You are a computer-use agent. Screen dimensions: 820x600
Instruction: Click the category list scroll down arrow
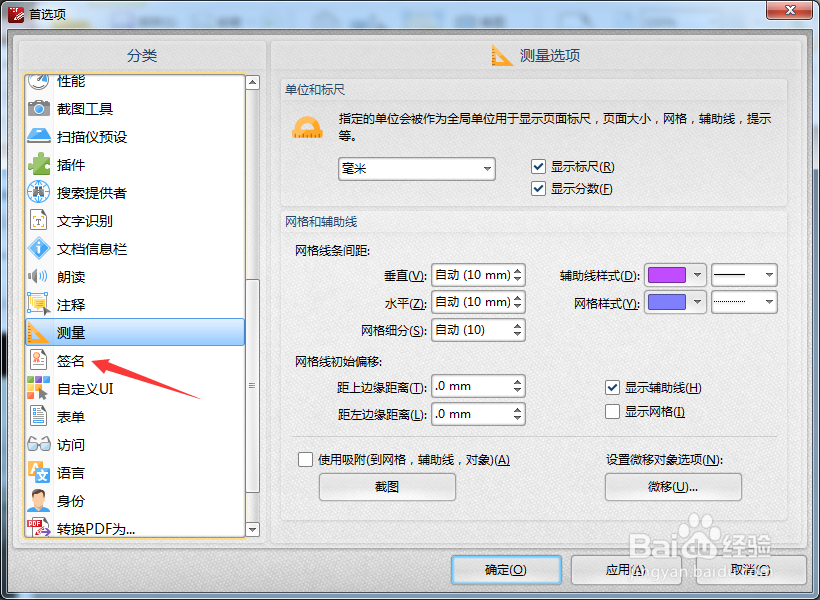click(x=253, y=529)
